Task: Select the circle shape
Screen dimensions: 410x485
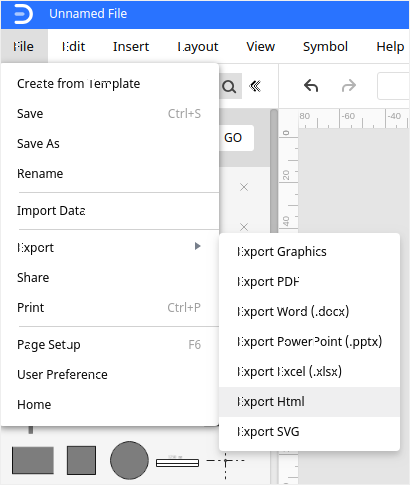Action: point(129,460)
